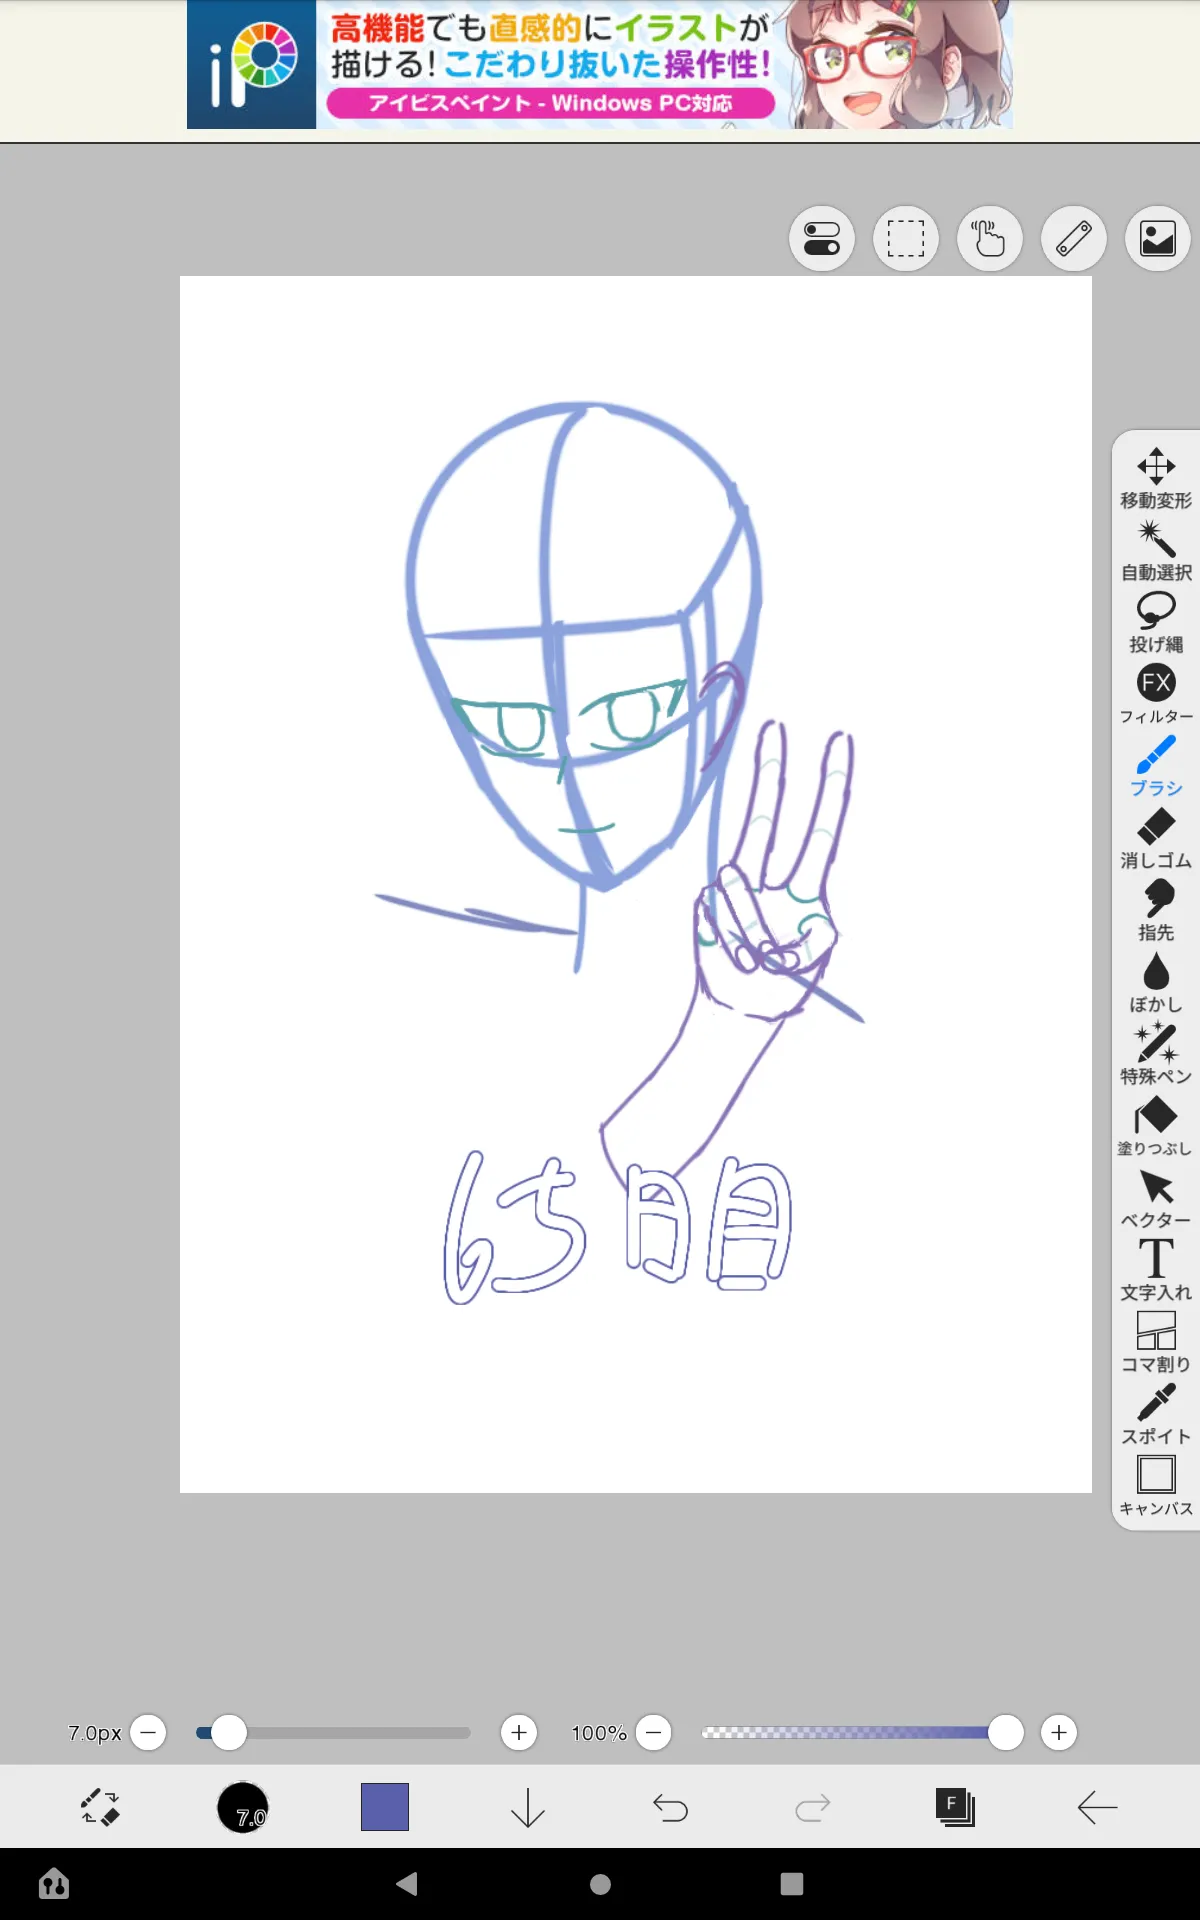The height and width of the screenshot is (1920, 1200).
Task: Select the Eraser (消しゴム) tool
Action: (x=1156, y=838)
